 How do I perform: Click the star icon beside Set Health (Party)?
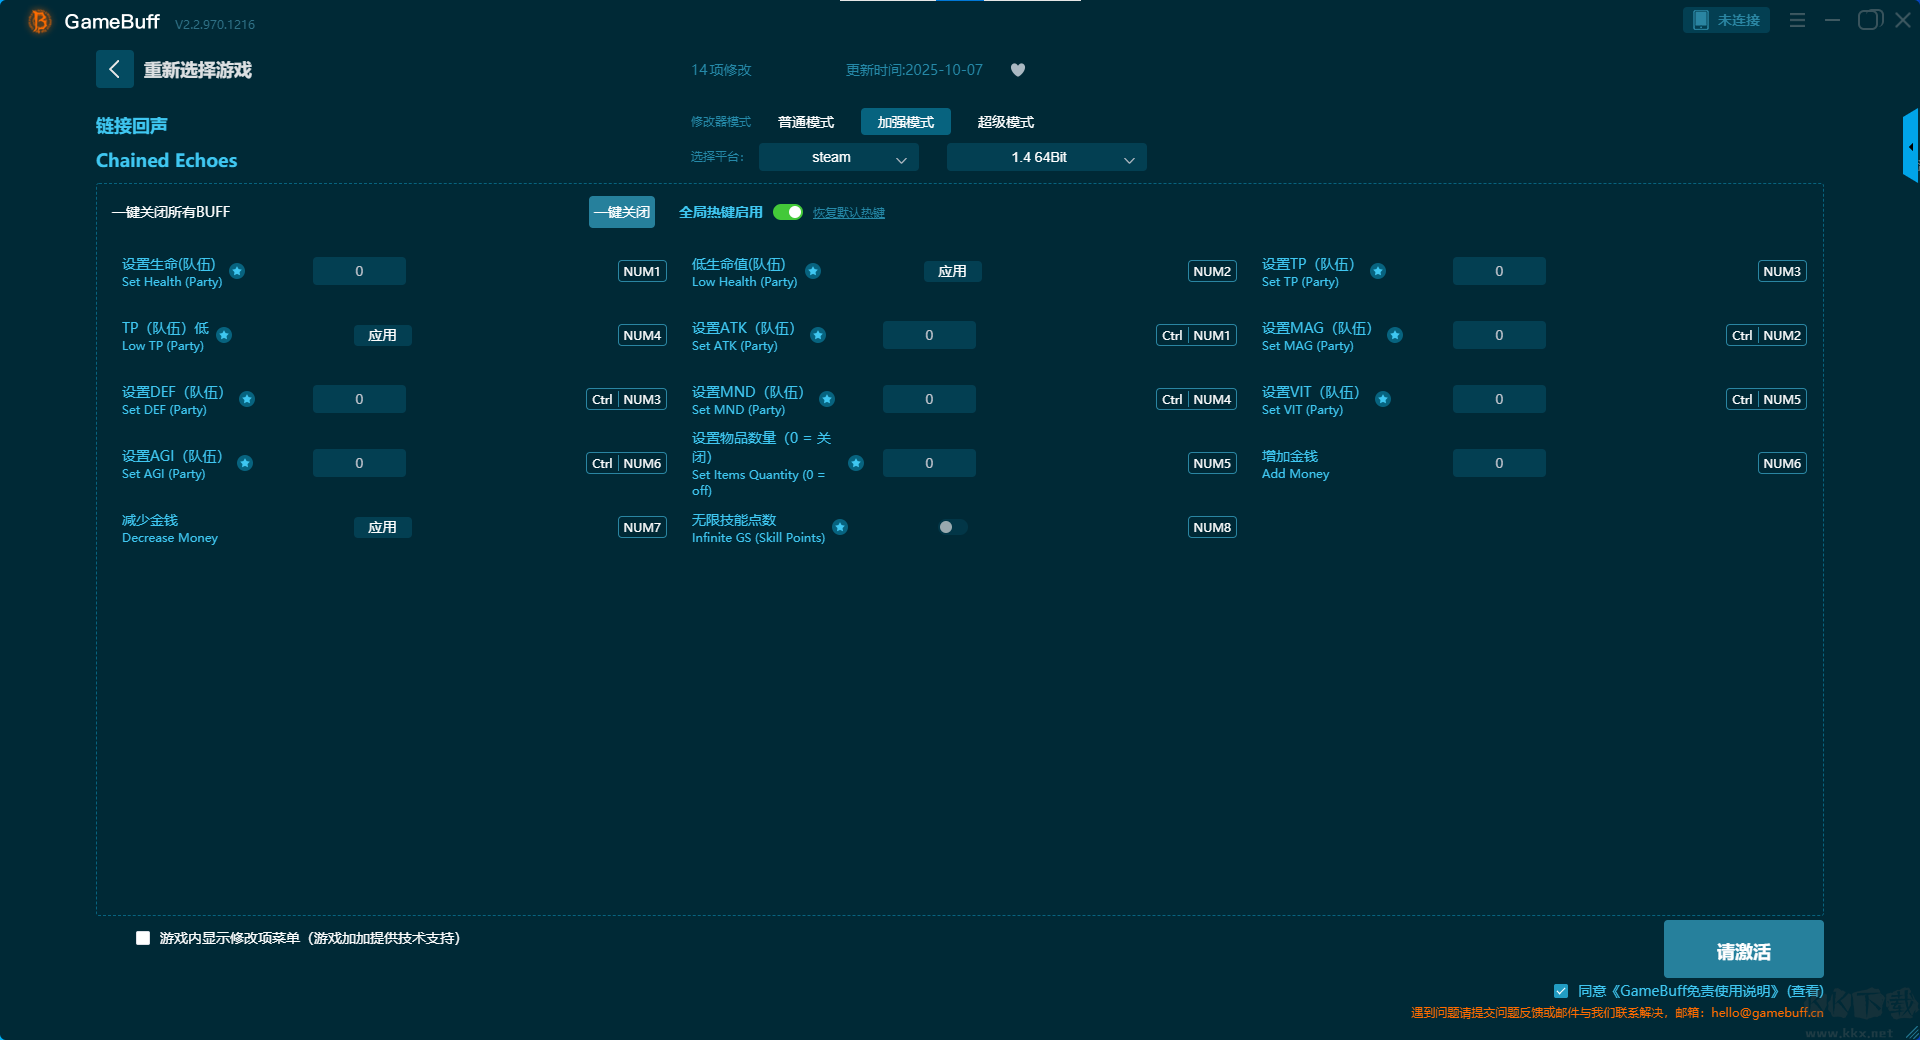pyautogui.click(x=237, y=271)
